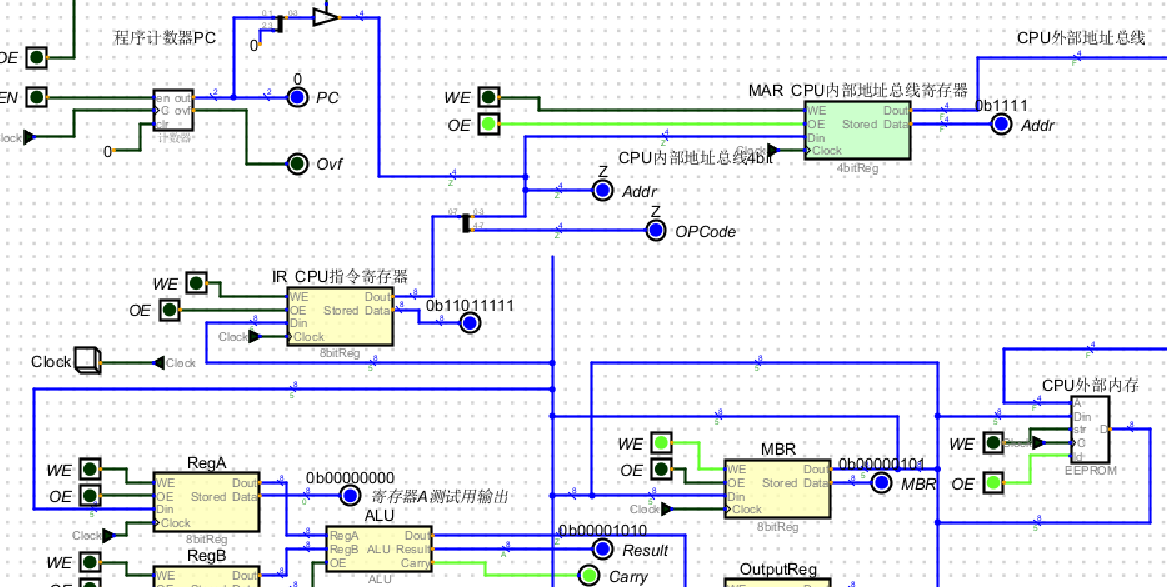Select the Clock tunnel next to the Clock input

click(x=175, y=362)
